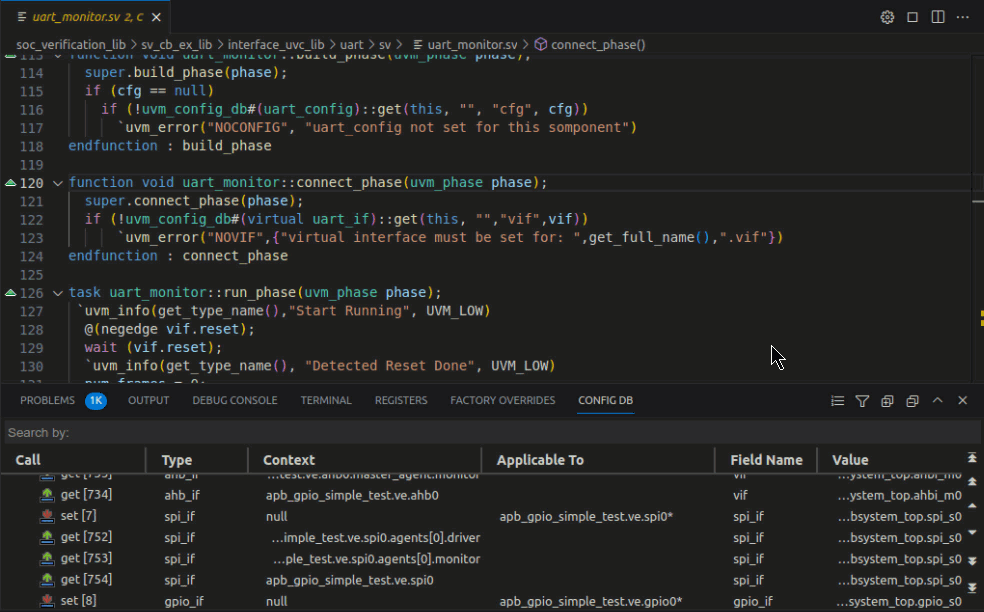Open the settings gear icon top right

pyautogui.click(x=887, y=17)
